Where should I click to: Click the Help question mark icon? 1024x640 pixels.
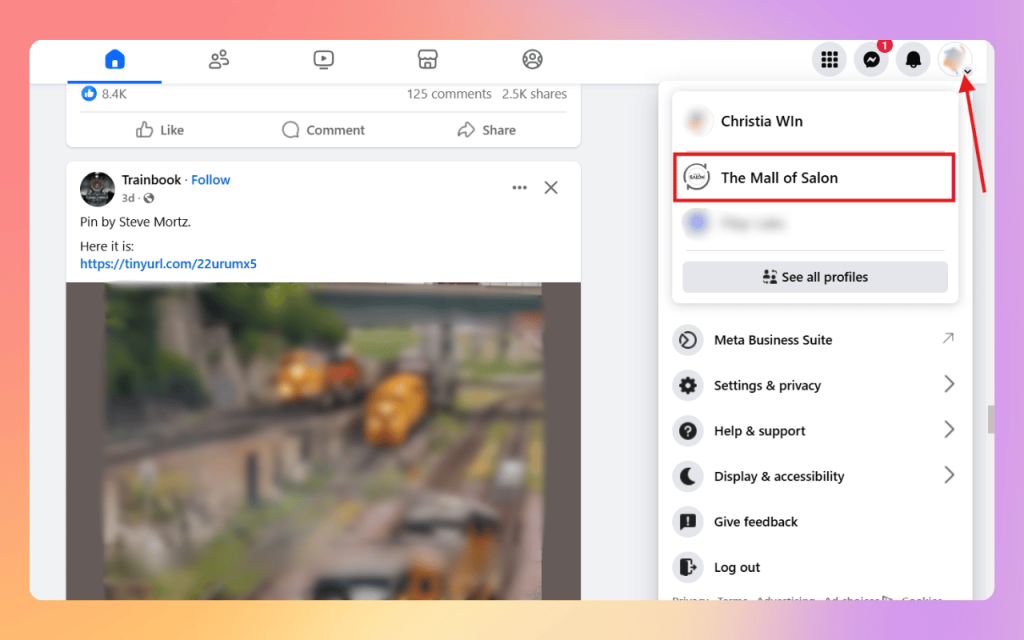[x=688, y=431]
